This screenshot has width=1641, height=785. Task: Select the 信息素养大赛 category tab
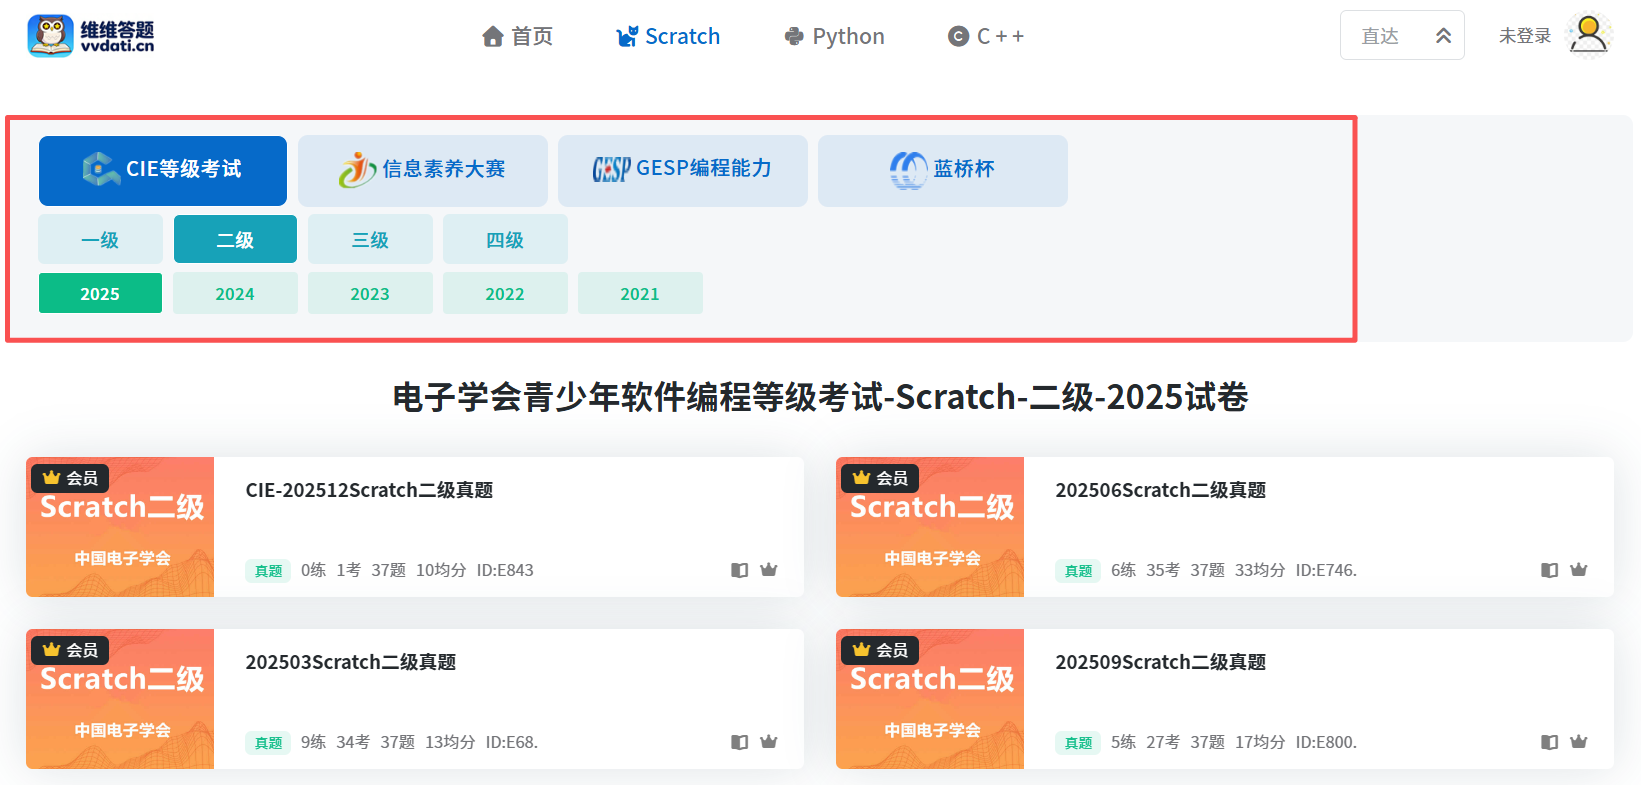coord(422,170)
